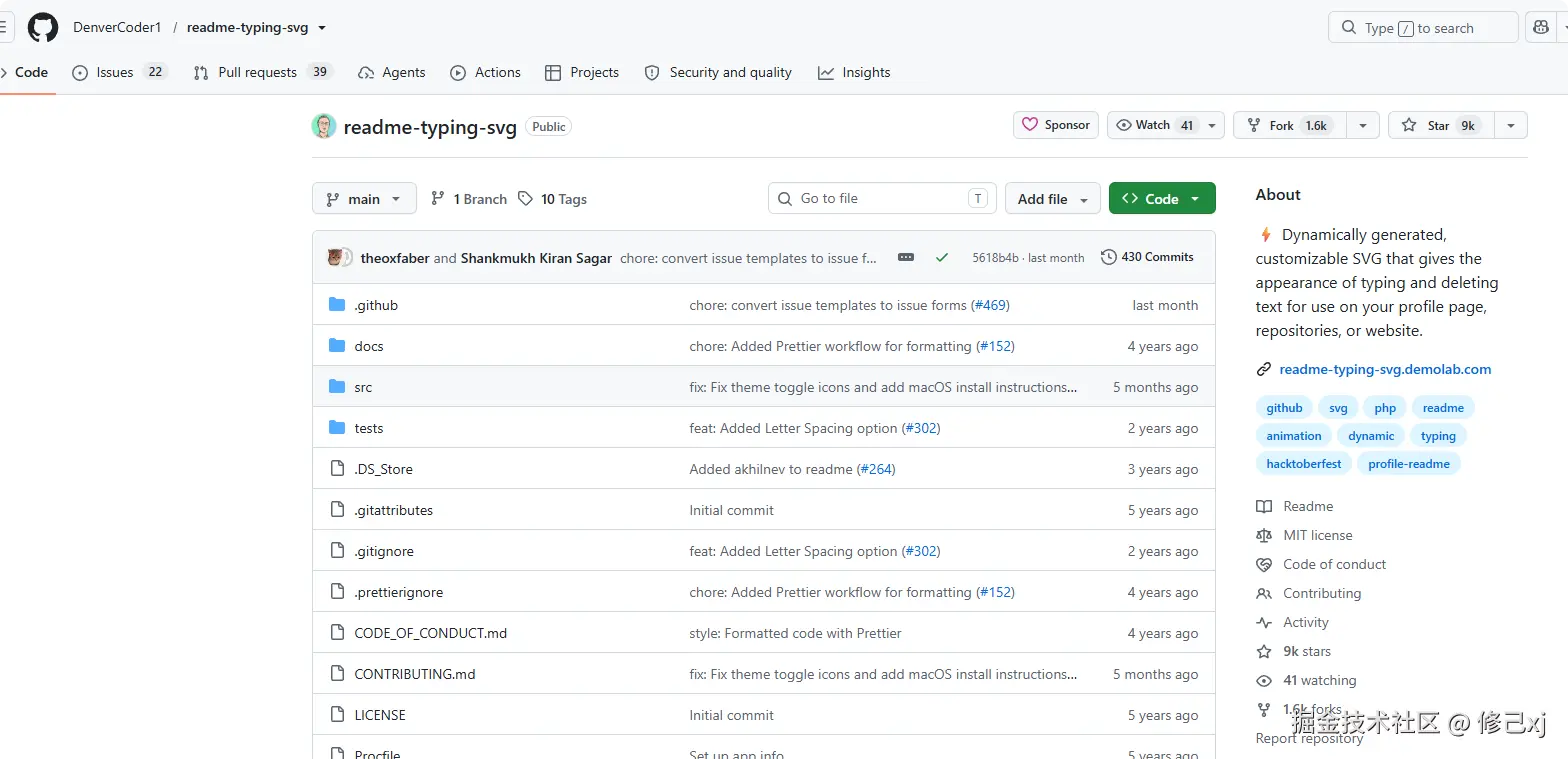
Task: Switch to the Security and quality tab
Action: [718, 72]
